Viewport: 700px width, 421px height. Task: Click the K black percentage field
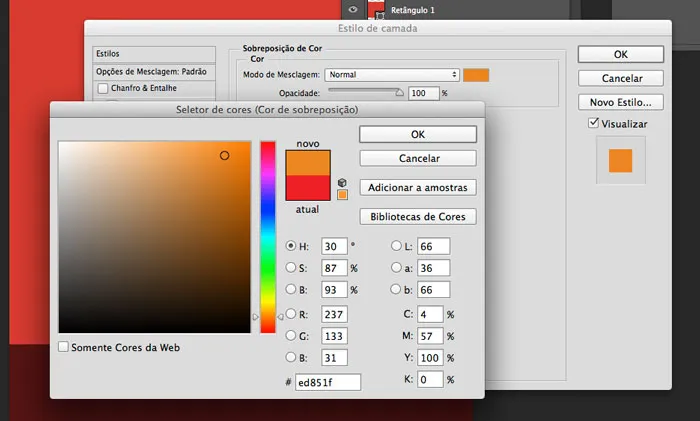click(430, 379)
